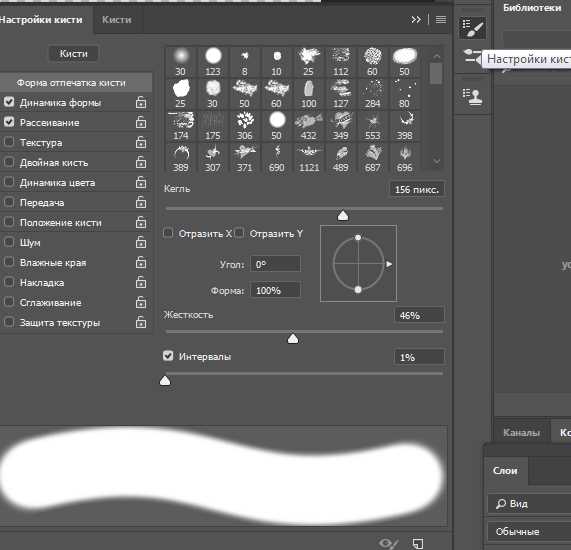Click Жесткость slider handle
This screenshot has height=550, width=571.
pyautogui.click(x=293, y=339)
